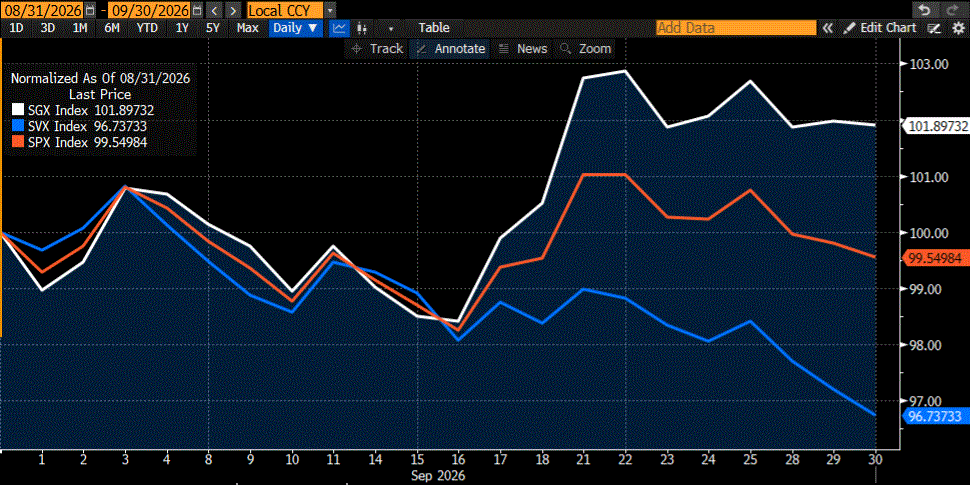Select SGX Index 101.89732 in the legend
Viewport: 970px width, 485px height.
tap(91, 111)
